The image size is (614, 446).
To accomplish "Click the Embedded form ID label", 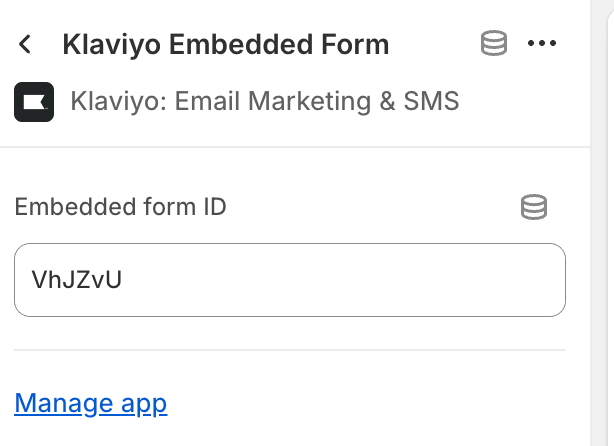I will [x=120, y=207].
